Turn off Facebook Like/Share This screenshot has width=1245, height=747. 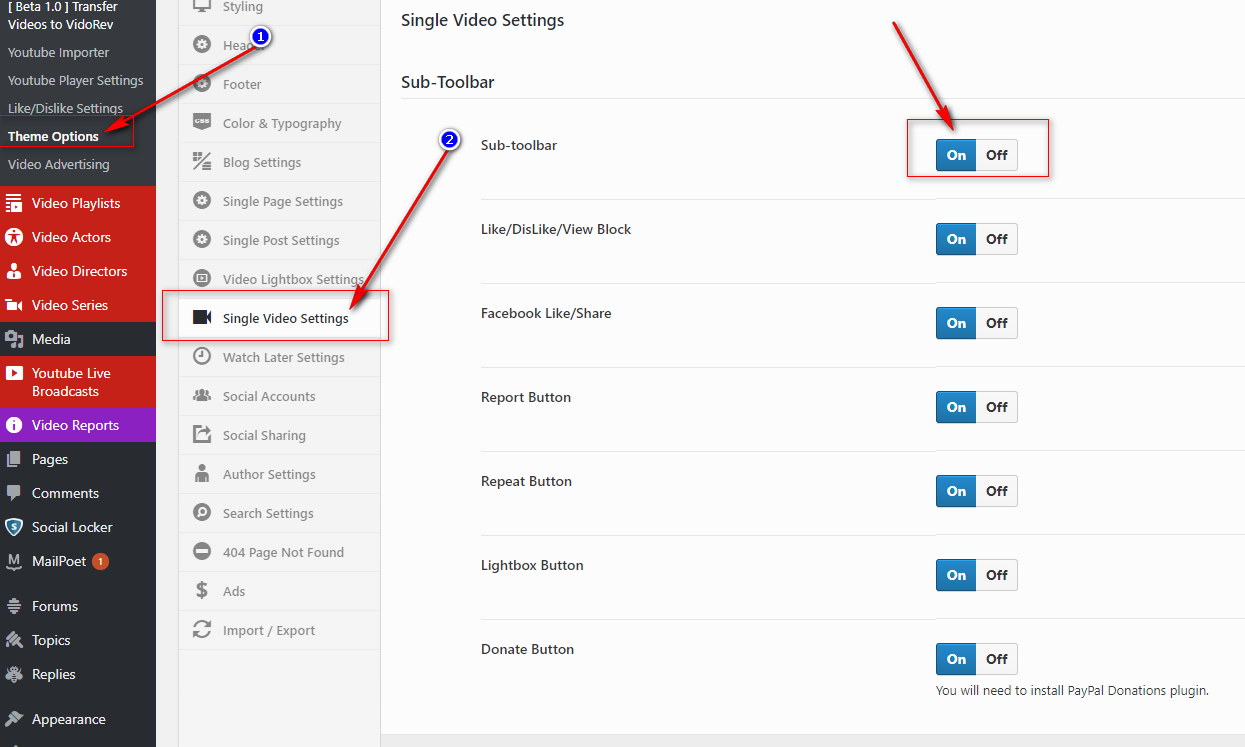coord(996,323)
